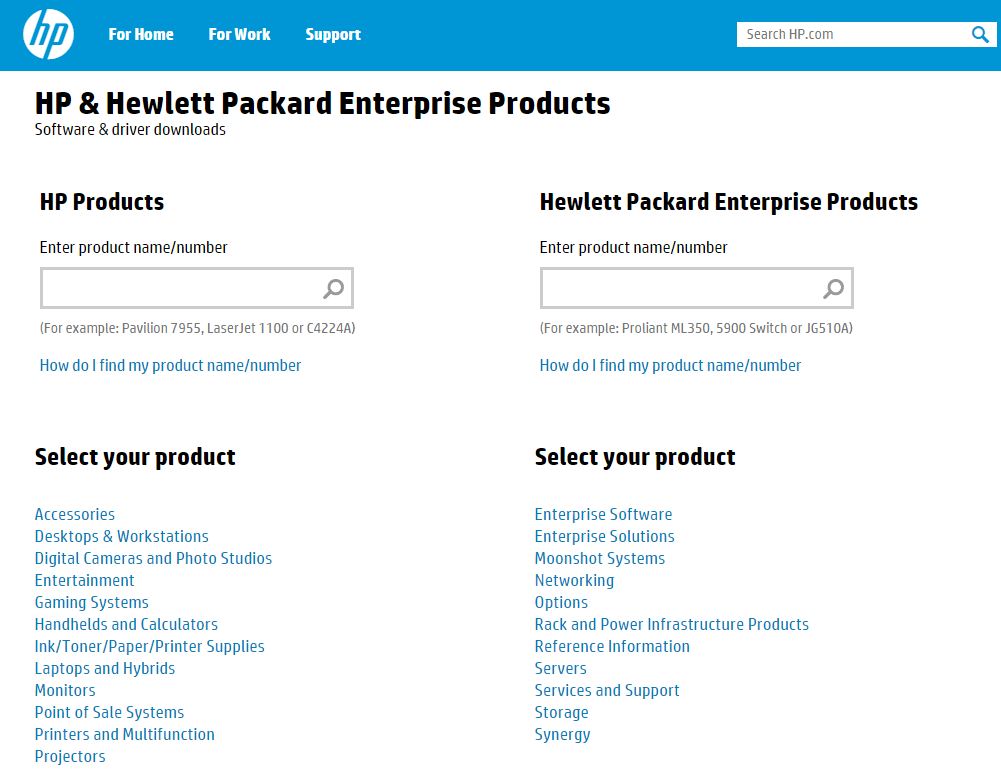The image size is (1001, 771).
Task: Open Desktops & Workstations
Action: (121, 536)
